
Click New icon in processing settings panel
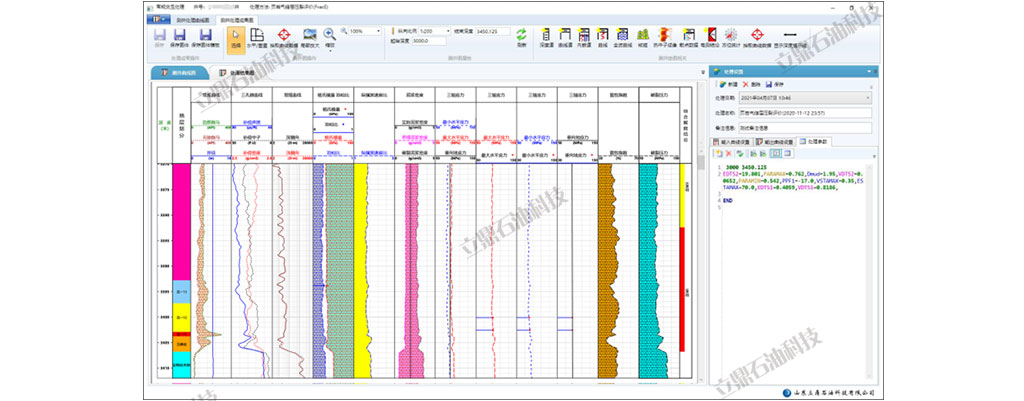724,84
